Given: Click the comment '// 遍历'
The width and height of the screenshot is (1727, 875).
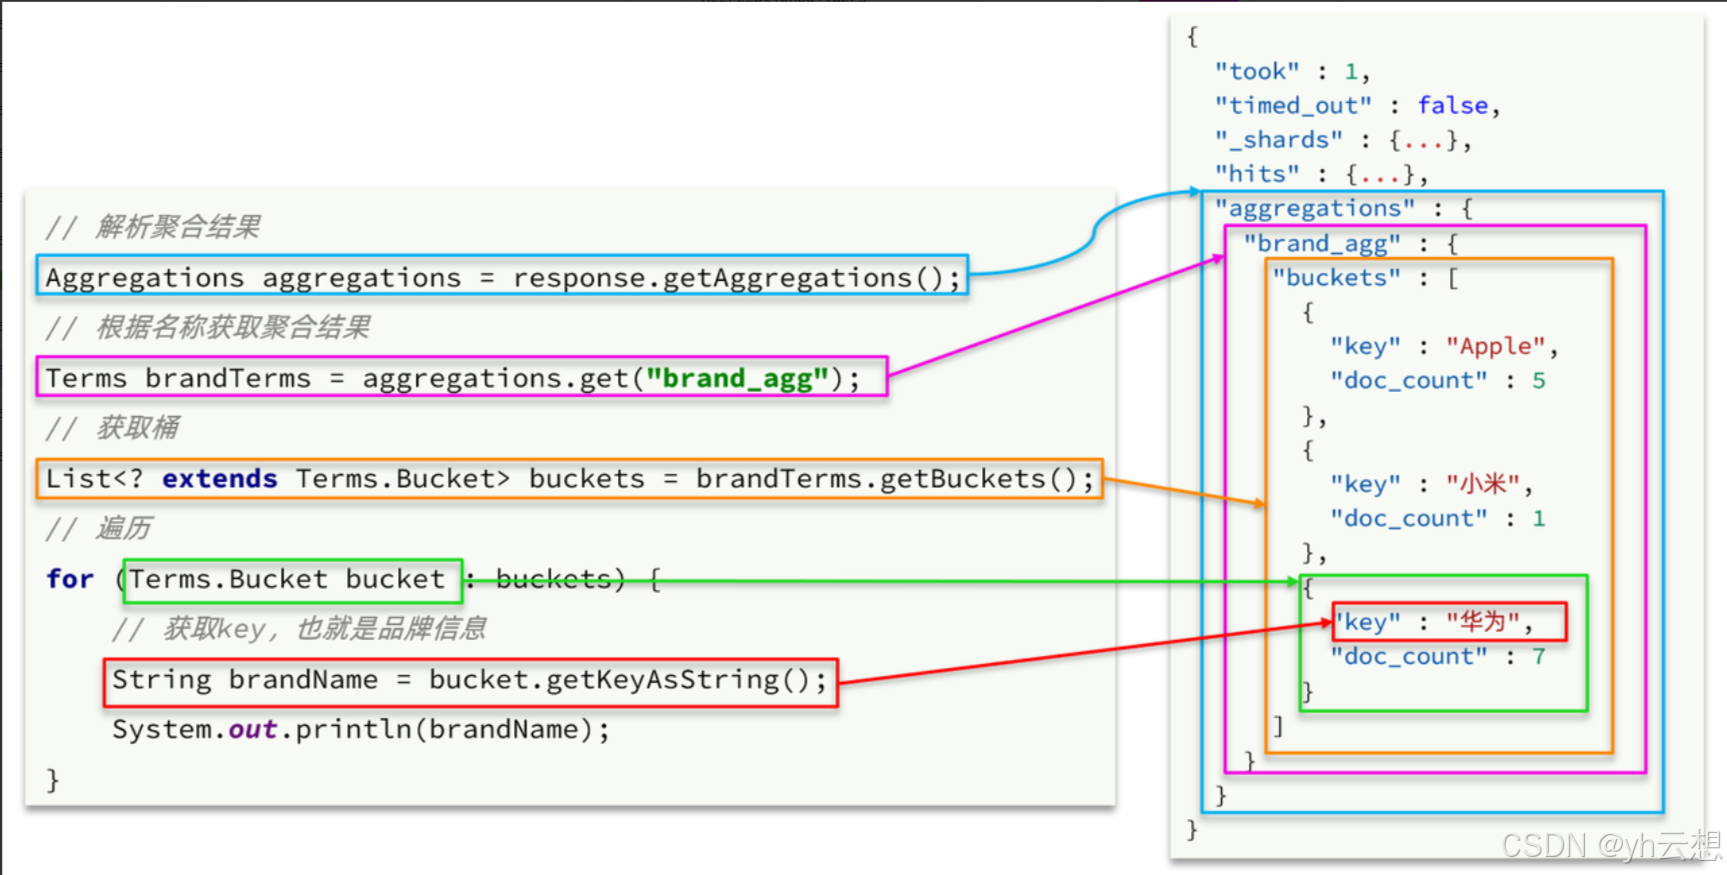Looking at the screenshot, I should click(98, 528).
